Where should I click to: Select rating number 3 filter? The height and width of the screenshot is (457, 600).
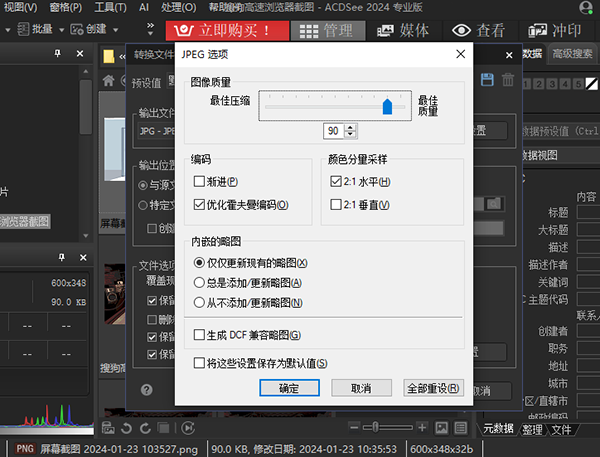point(552,84)
